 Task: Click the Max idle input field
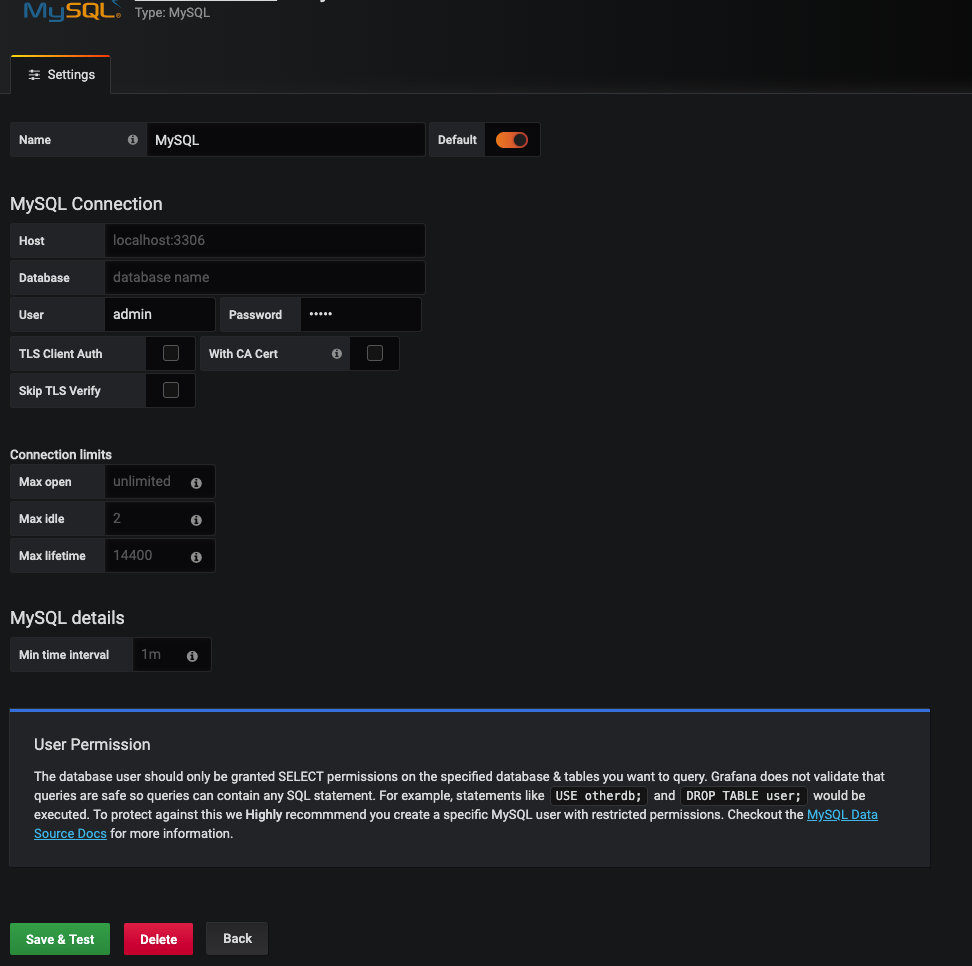[160, 519]
